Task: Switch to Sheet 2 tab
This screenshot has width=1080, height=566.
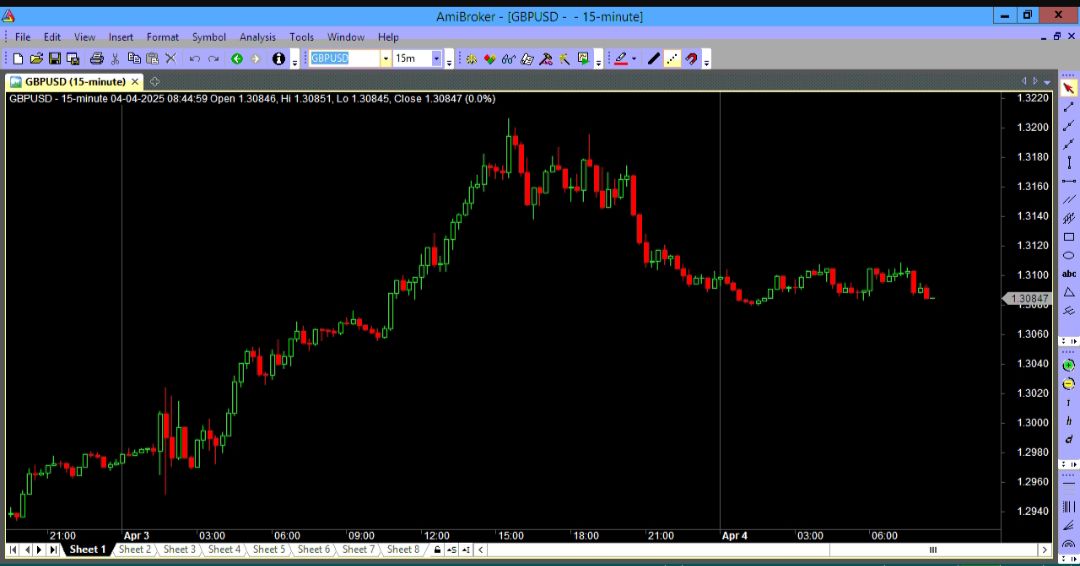Action: [134, 549]
